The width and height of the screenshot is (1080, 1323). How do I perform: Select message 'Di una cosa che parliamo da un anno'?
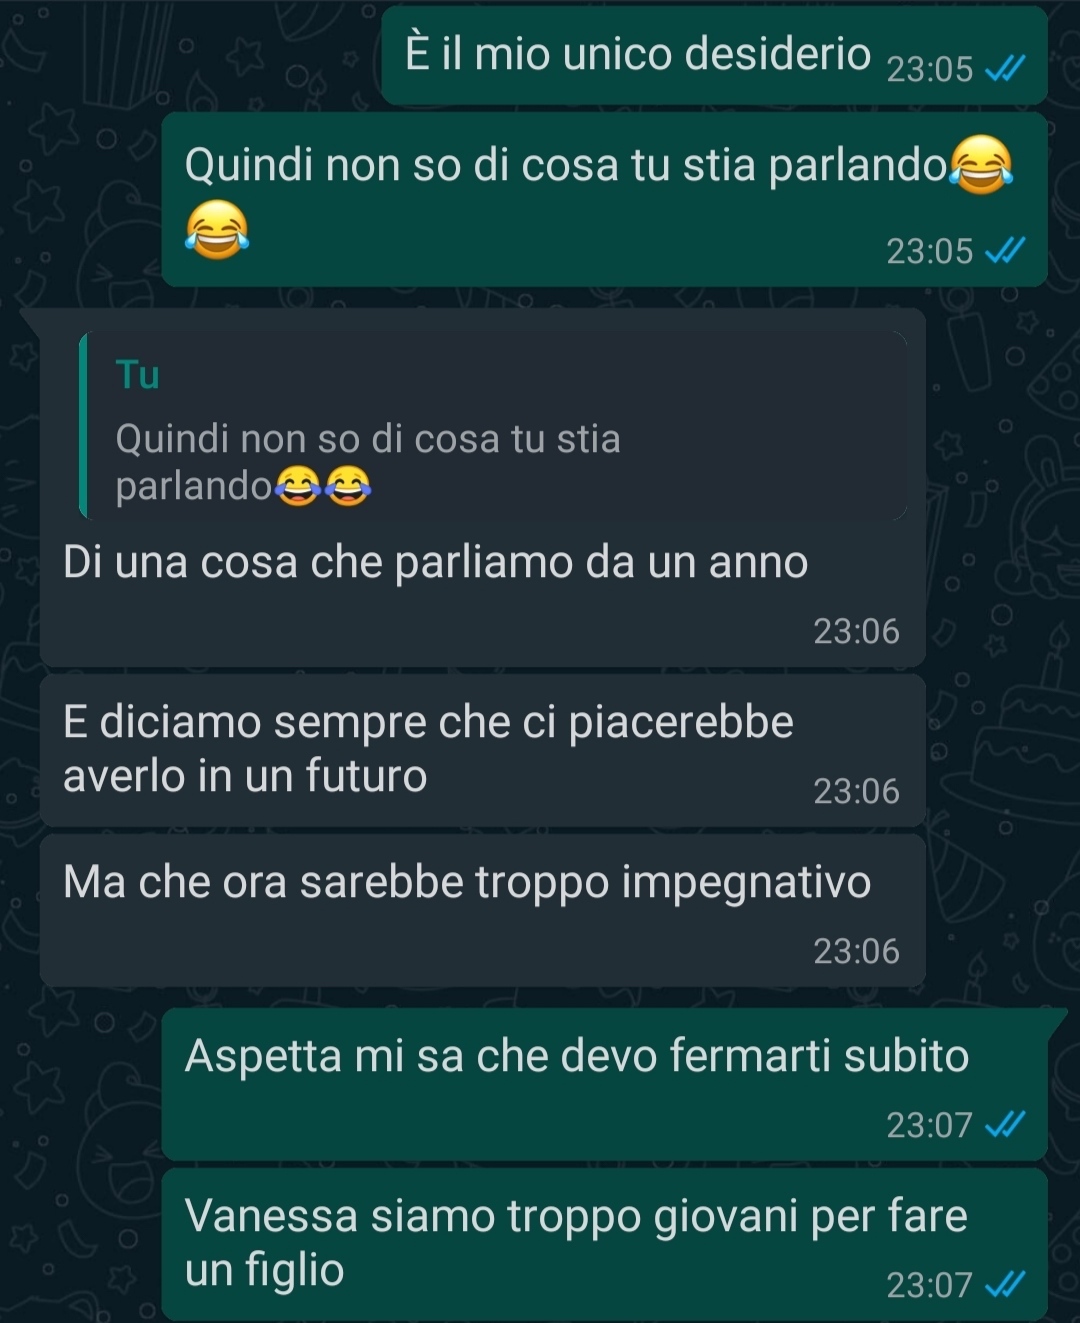pyautogui.click(x=482, y=487)
